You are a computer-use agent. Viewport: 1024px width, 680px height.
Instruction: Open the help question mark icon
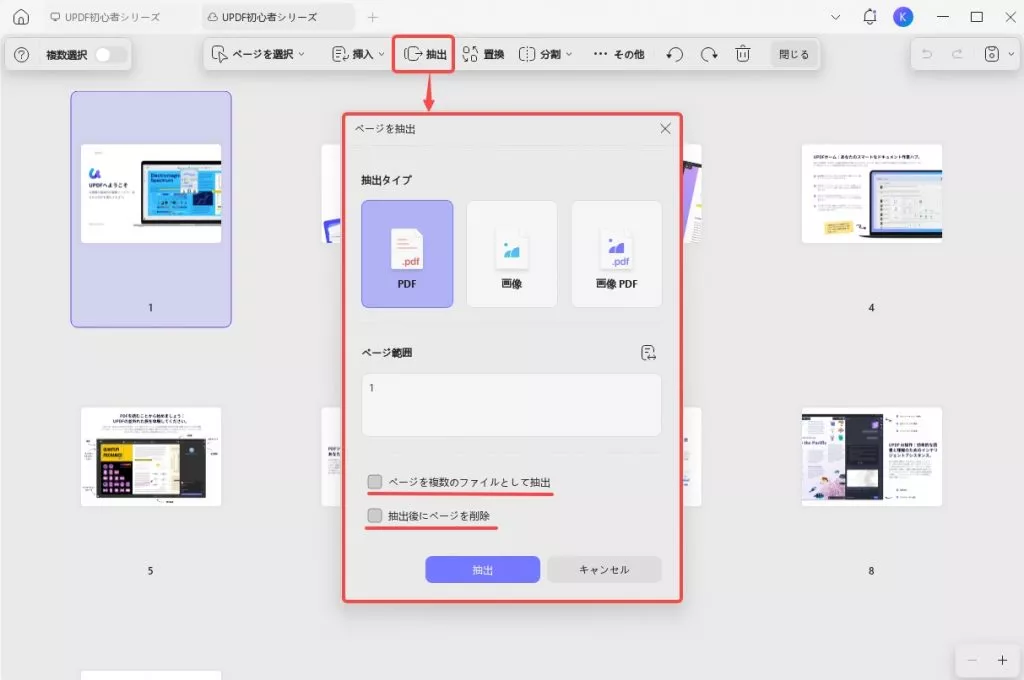pos(22,55)
